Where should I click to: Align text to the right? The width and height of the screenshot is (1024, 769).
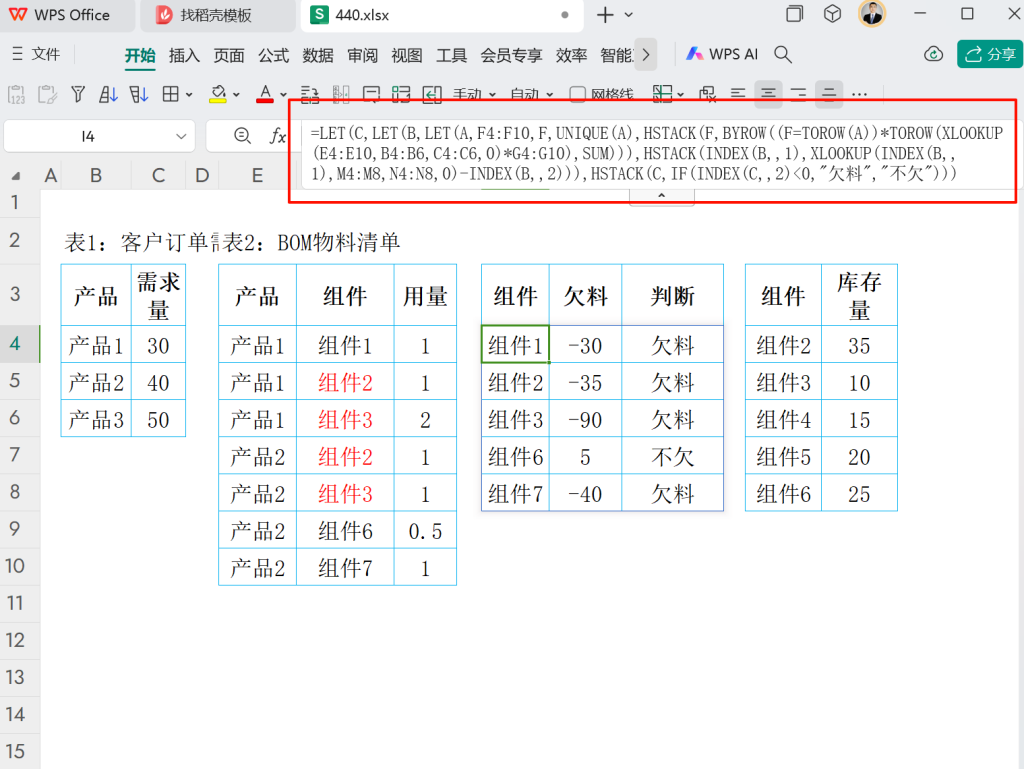[x=799, y=95]
